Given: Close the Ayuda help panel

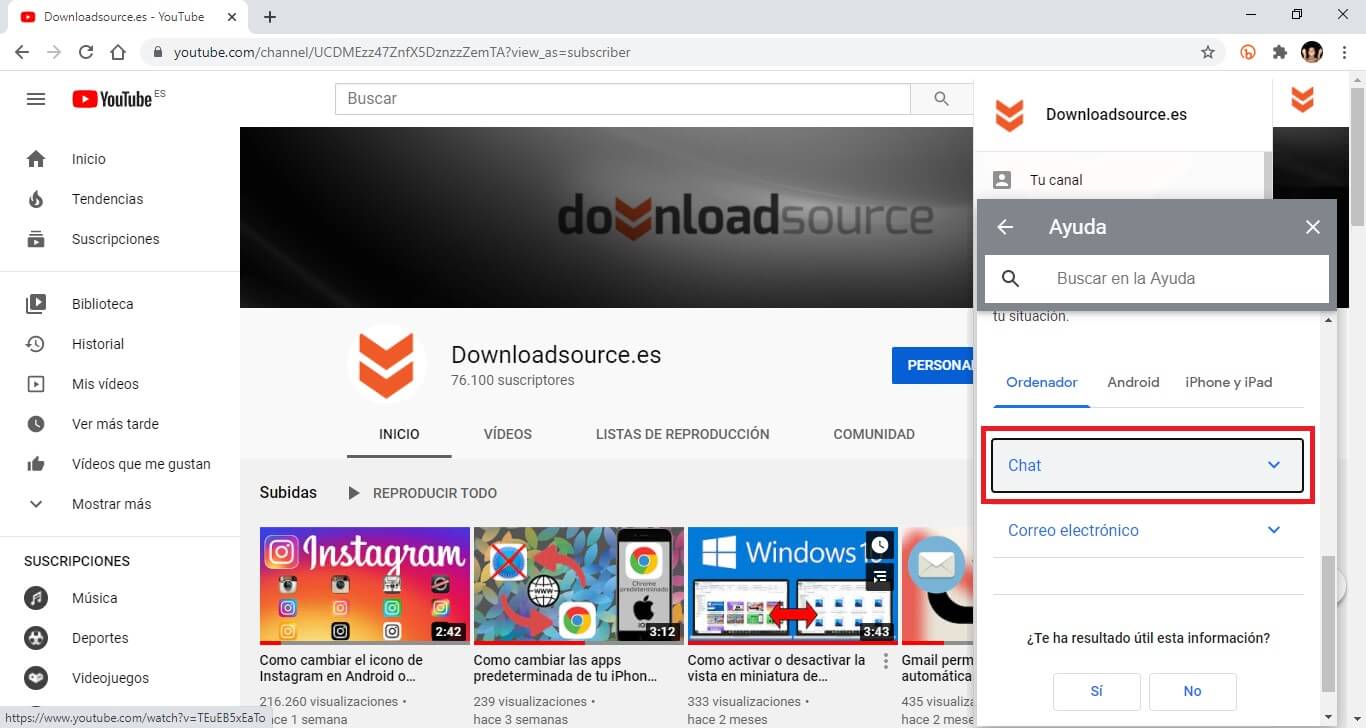Looking at the screenshot, I should [x=1313, y=227].
